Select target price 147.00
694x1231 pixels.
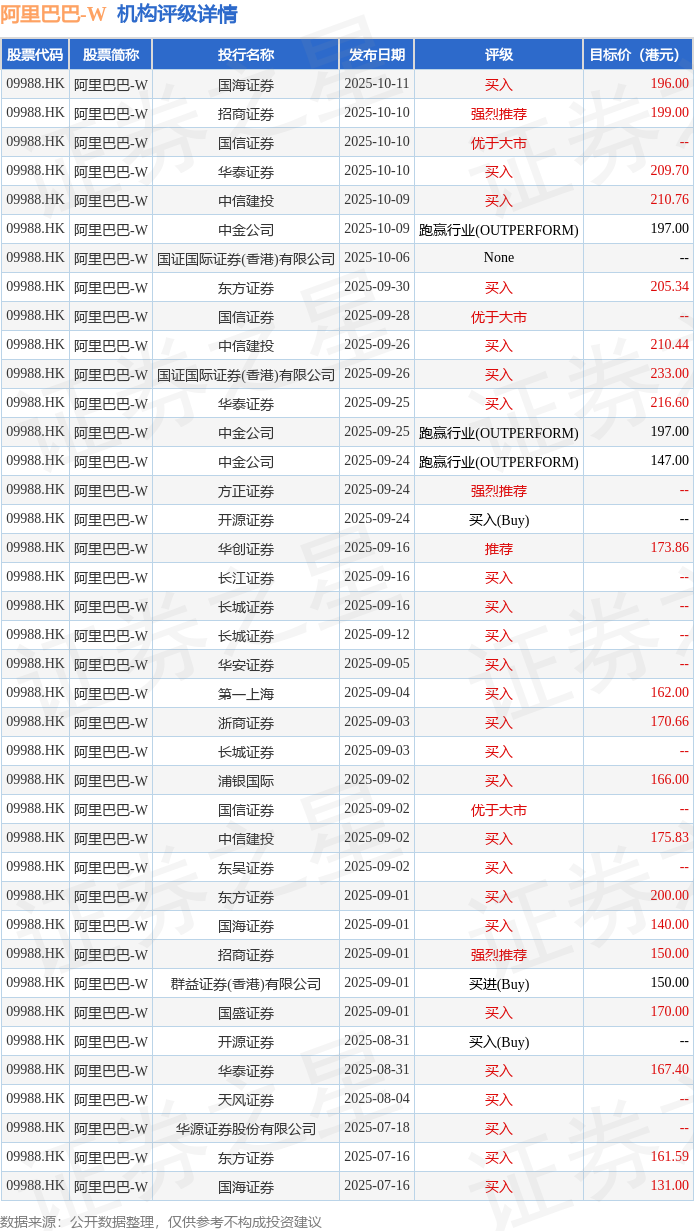point(669,461)
